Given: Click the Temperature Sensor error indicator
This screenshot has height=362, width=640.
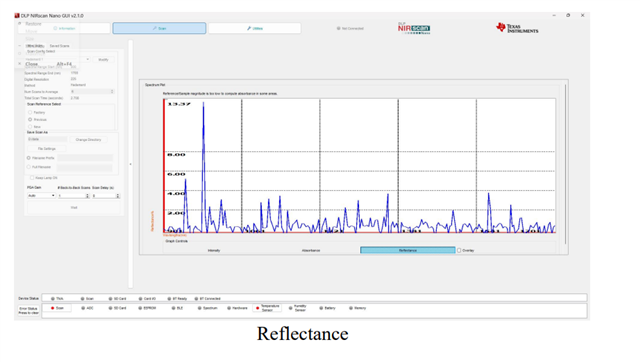Looking at the screenshot, I should point(267,308).
